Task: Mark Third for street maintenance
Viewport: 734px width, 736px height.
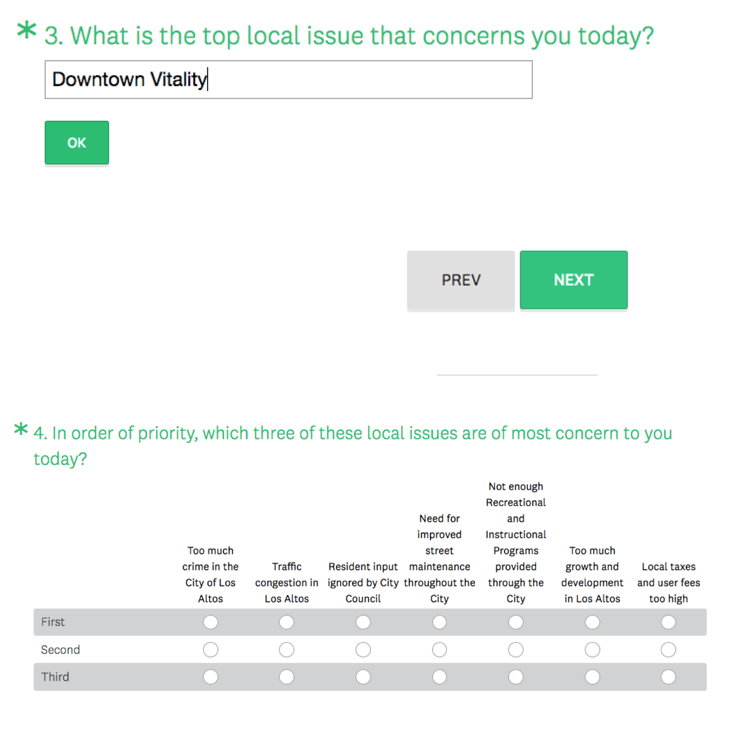Action: point(439,677)
